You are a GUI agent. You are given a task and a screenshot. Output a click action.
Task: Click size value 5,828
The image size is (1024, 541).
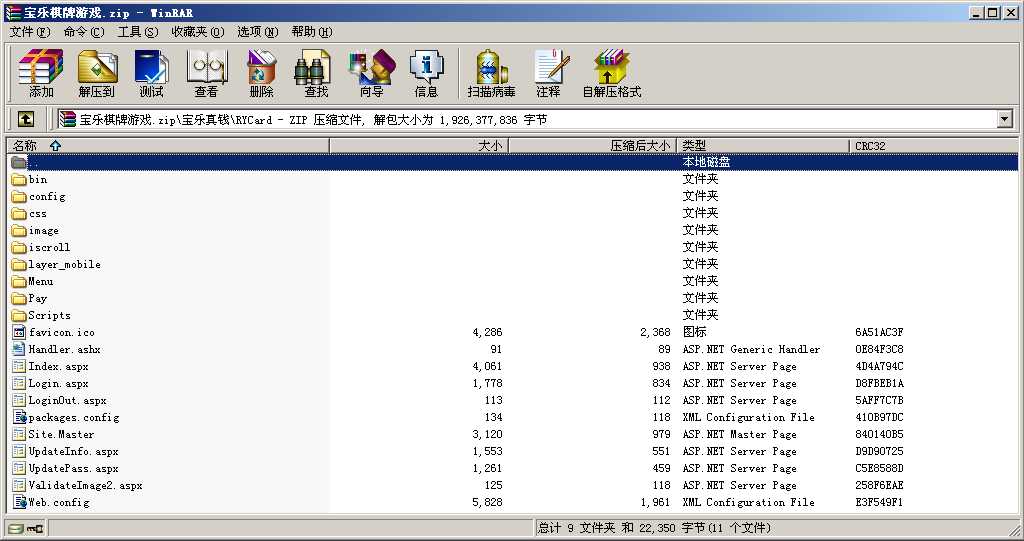tap(487, 502)
